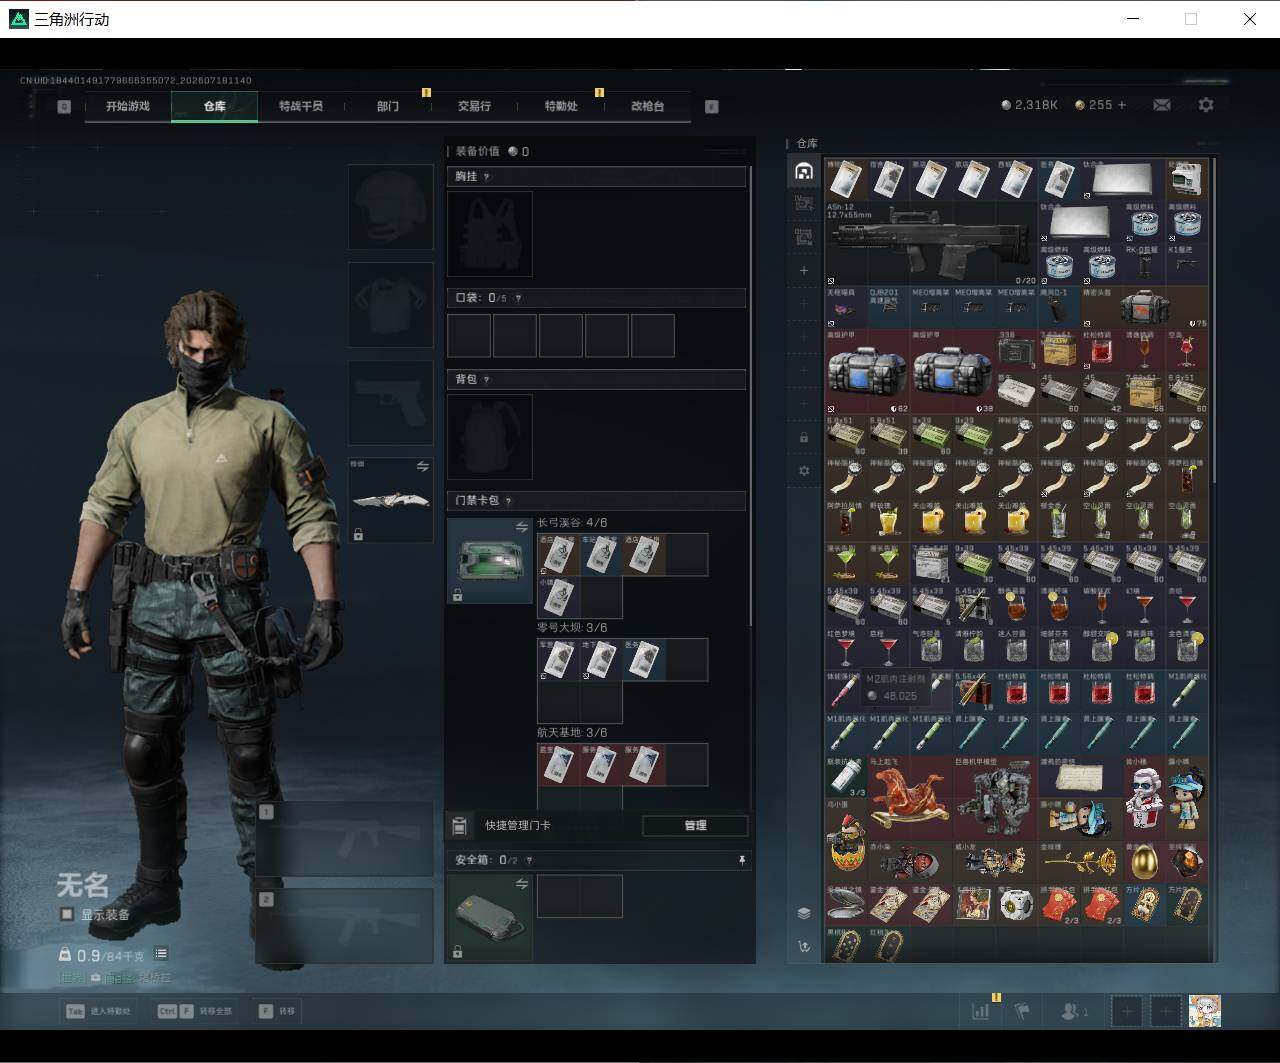Click the lock icon in warehouse sidebar
This screenshot has width=1280, height=1063.
coord(804,438)
